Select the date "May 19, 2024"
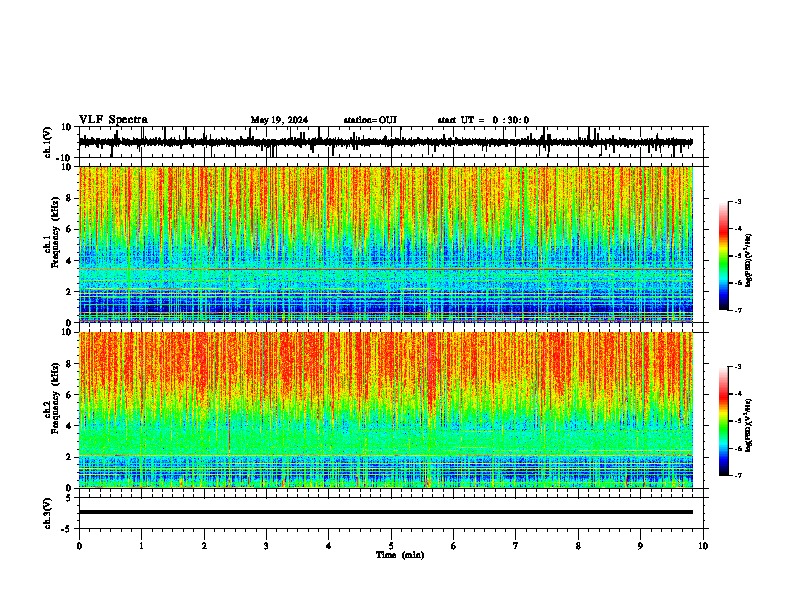Viewport: 792px width, 612px height. (279, 120)
